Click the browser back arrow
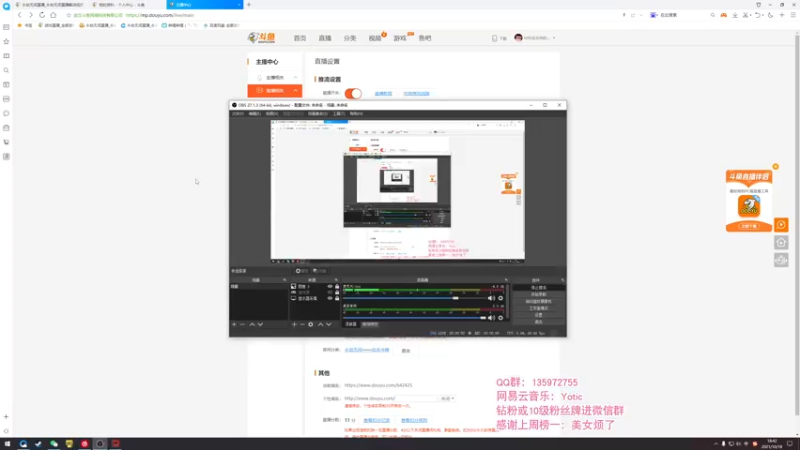Image resolution: width=800 pixels, height=450 pixels. coord(20,15)
